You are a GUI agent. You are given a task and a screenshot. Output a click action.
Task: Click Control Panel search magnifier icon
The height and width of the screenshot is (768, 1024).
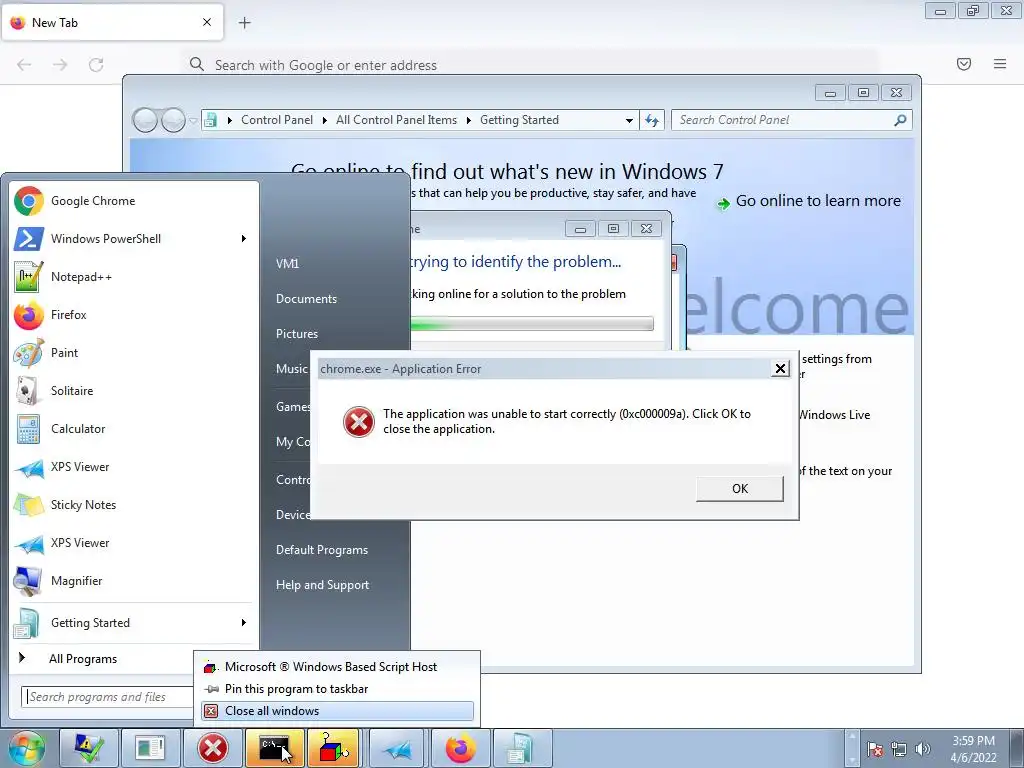(901, 120)
